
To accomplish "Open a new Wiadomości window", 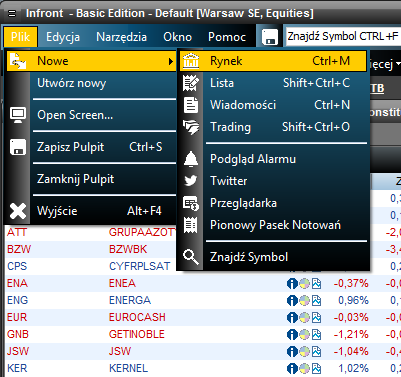I will 273,105.
